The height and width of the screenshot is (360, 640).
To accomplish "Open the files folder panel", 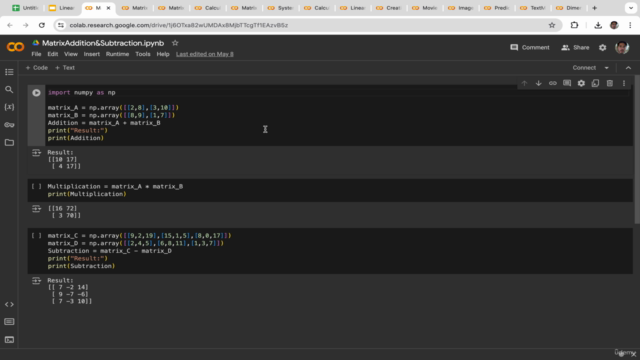I will coord(9,142).
